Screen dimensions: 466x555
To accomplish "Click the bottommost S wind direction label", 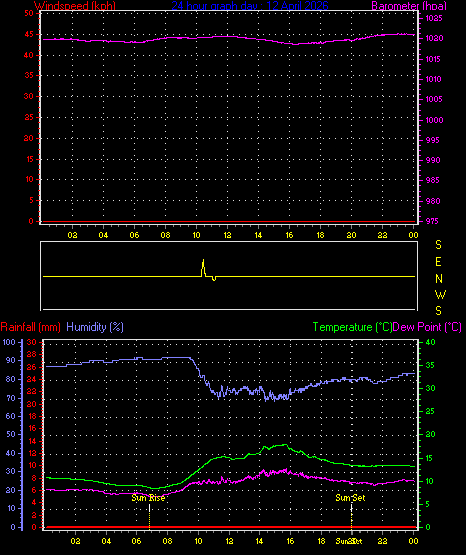I will pos(438,311).
